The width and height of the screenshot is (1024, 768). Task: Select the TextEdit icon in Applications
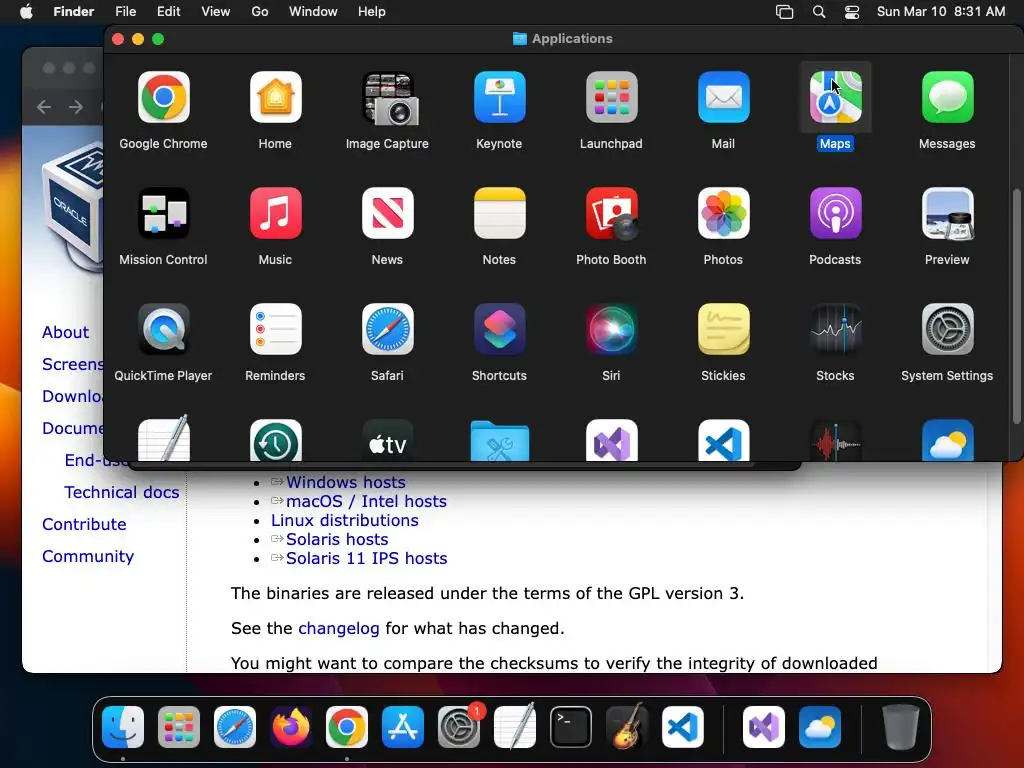[163, 439]
